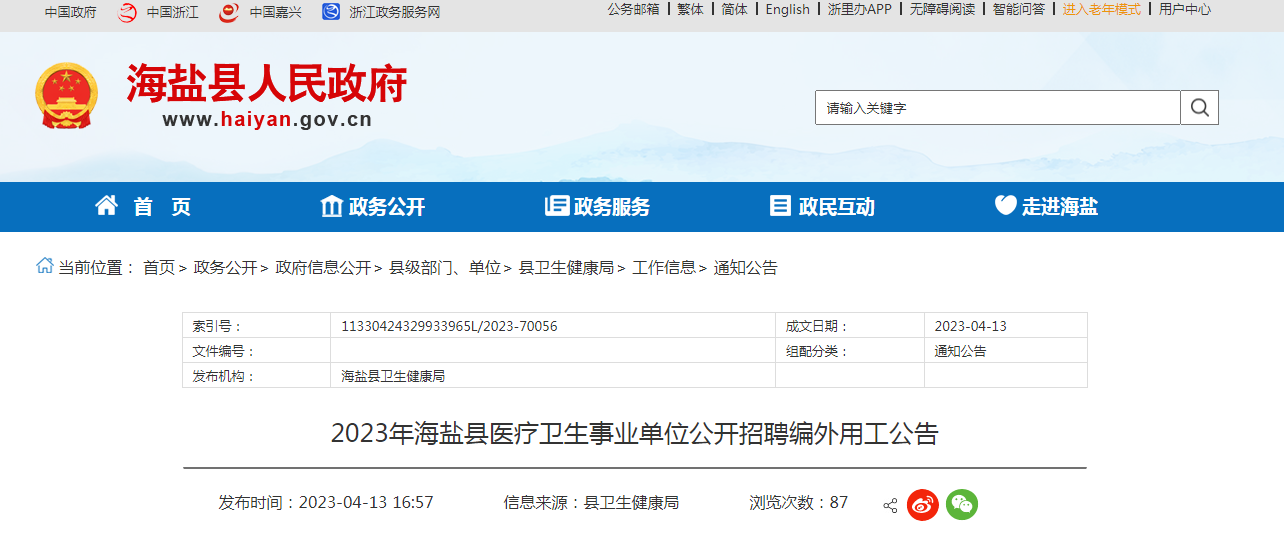Go to 县卫生健康局 breadcrumb
Image resolution: width=1284 pixels, height=551 pixels.
coord(566,268)
